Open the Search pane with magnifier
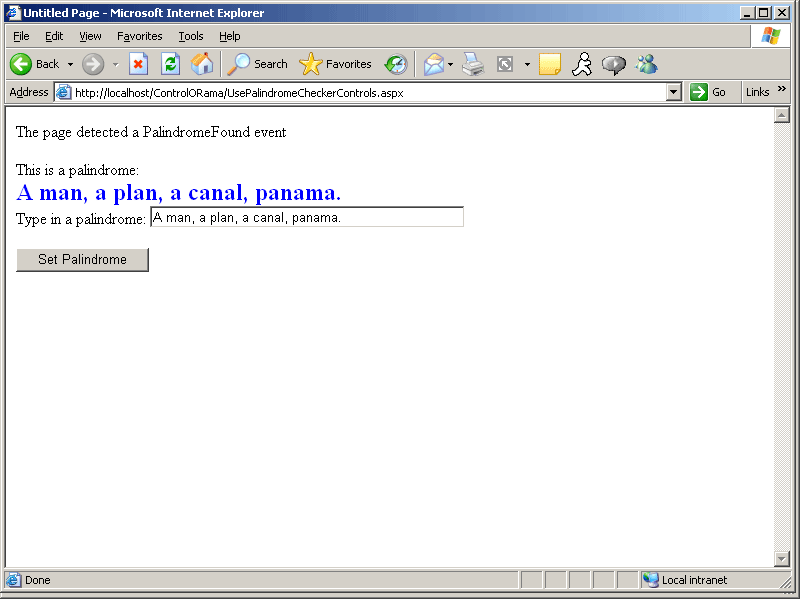The width and height of the screenshot is (800, 599). [x=258, y=64]
